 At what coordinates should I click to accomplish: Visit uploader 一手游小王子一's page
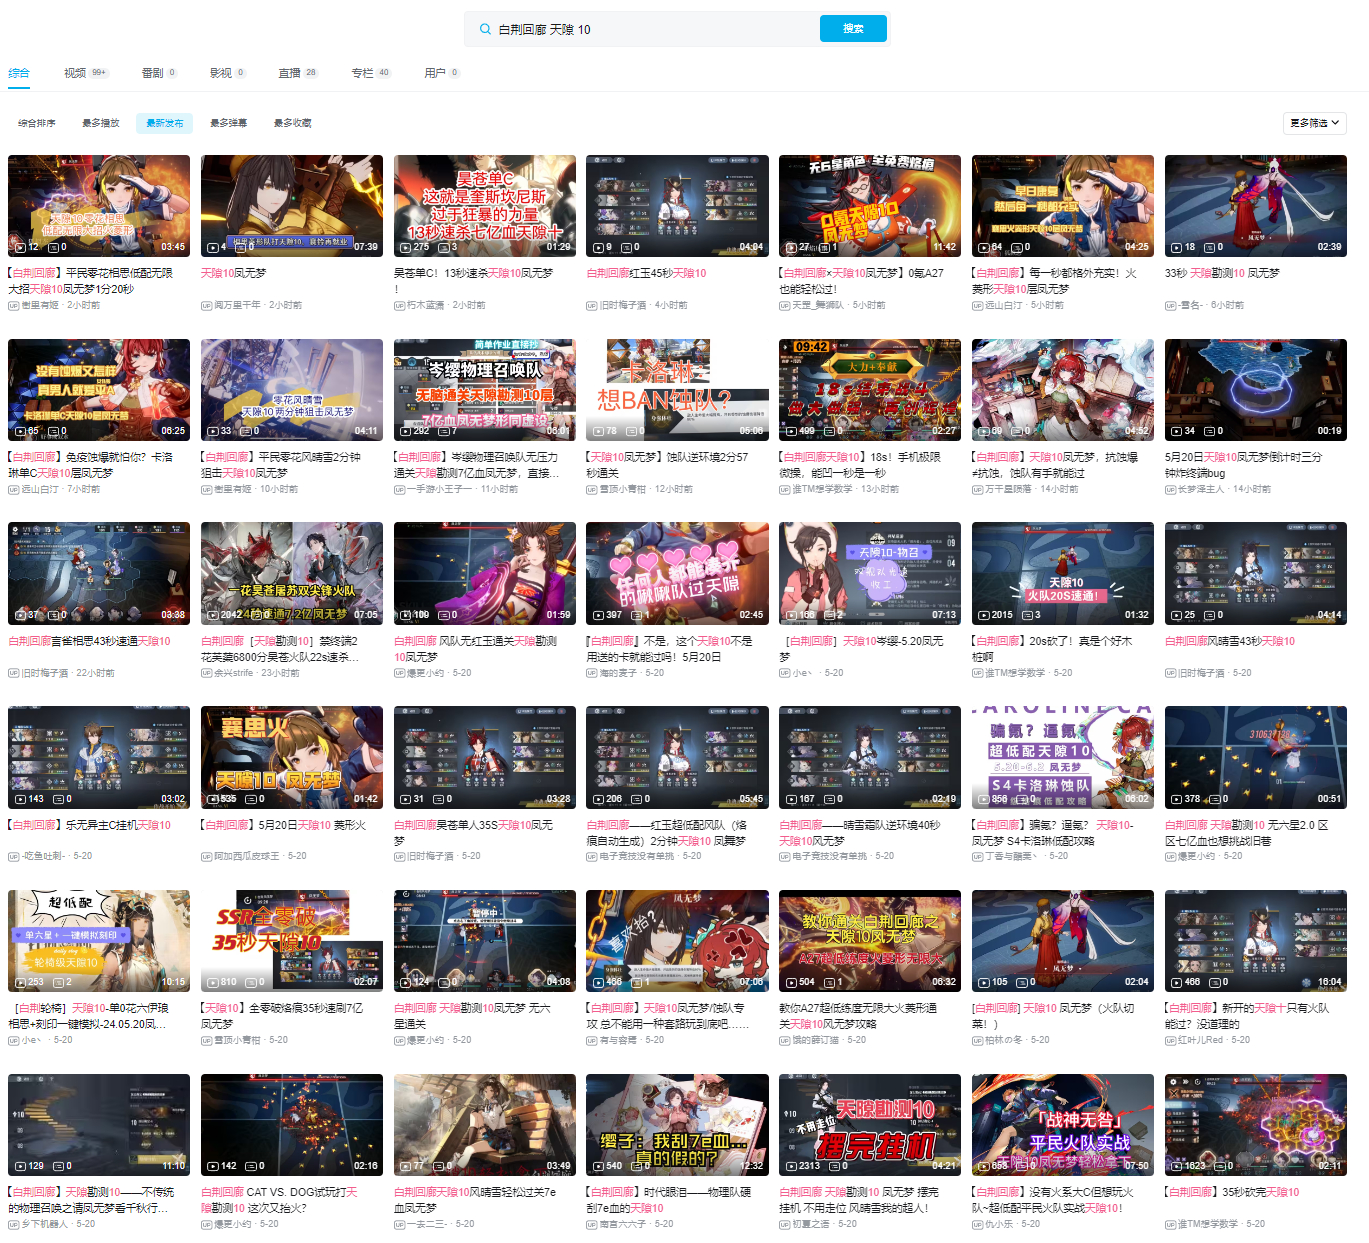[439, 490]
